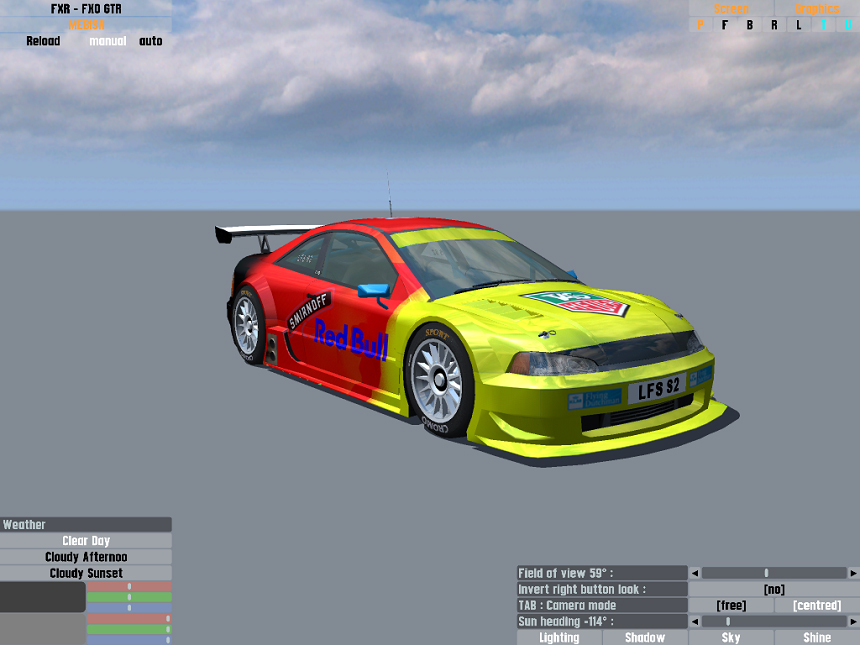This screenshot has width=860, height=645.
Task: Toggle invert right button look [no]
Action: click(774, 590)
